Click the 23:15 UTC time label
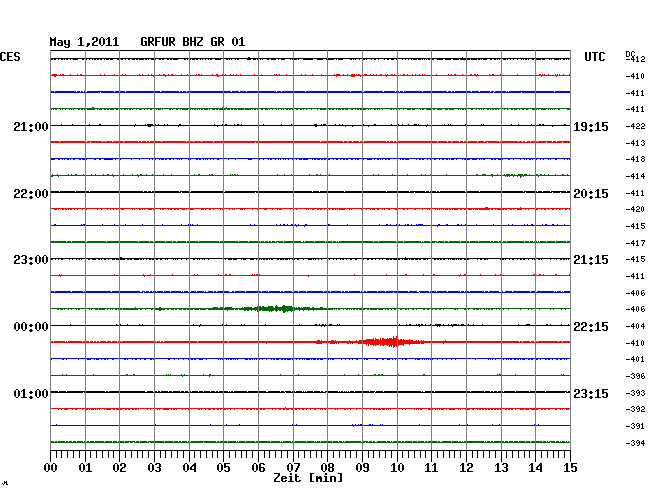This screenshot has height=494, width=650. (x=591, y=393)
